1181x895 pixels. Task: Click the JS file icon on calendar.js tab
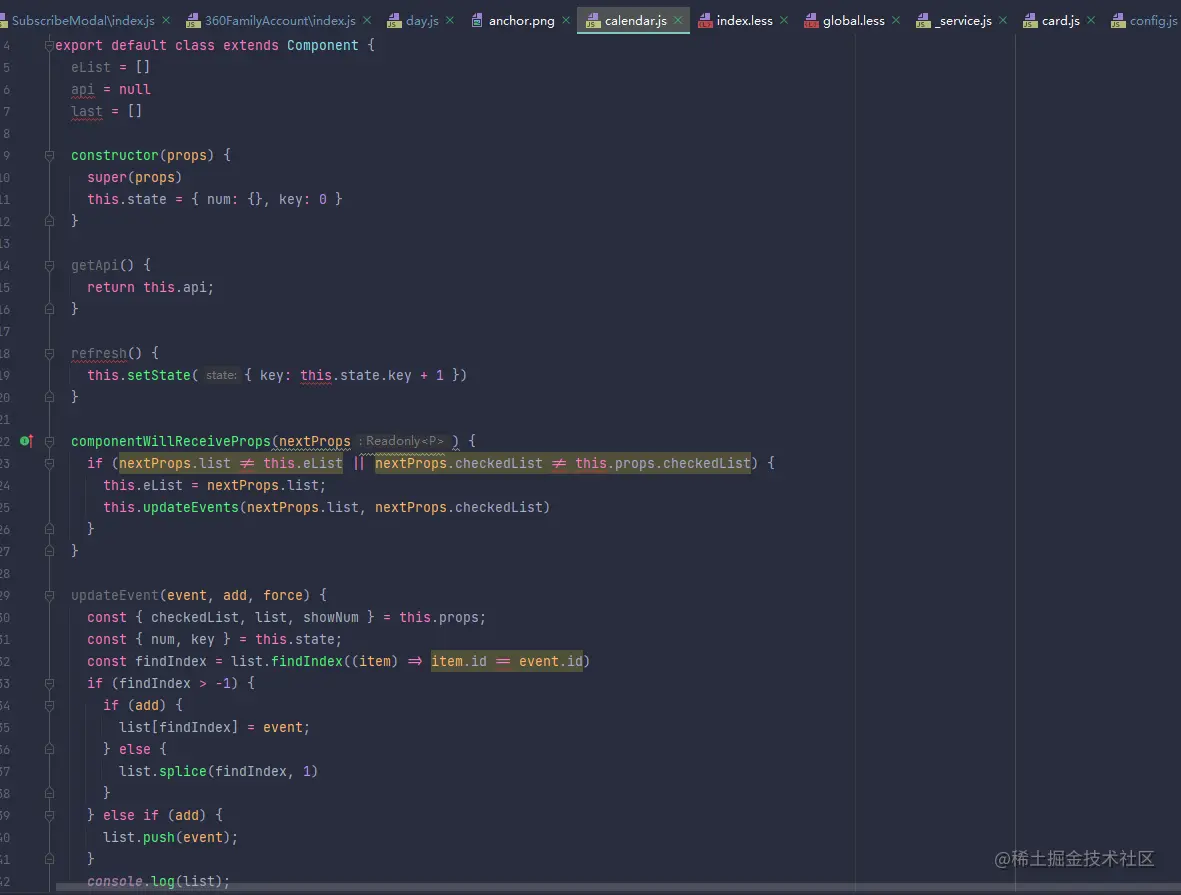coord(593,21)
